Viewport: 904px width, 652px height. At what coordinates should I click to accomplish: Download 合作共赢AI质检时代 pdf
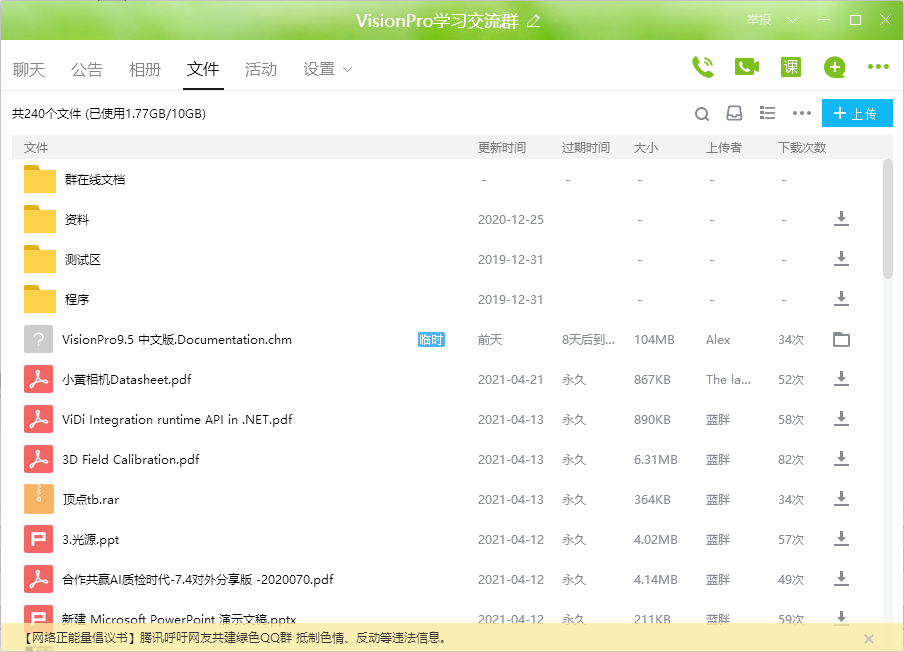click(841, 578)
